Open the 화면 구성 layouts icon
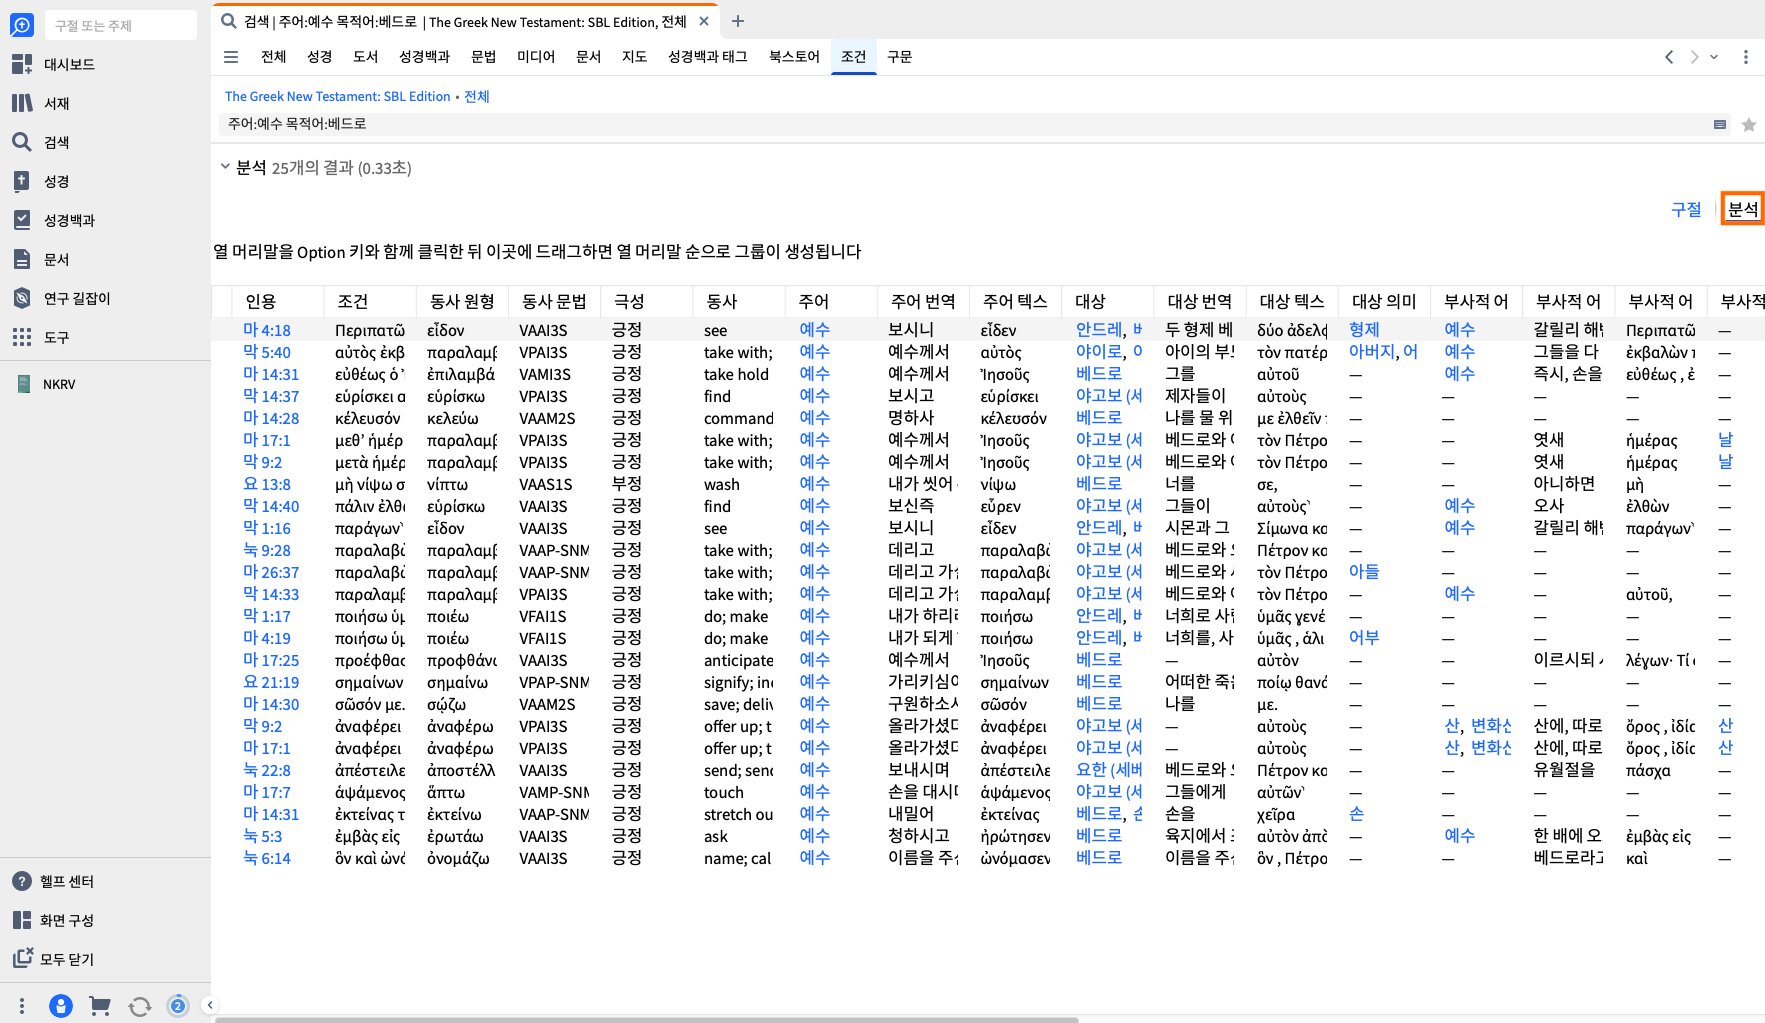The image size is (1765, 1023). (21, 920)
